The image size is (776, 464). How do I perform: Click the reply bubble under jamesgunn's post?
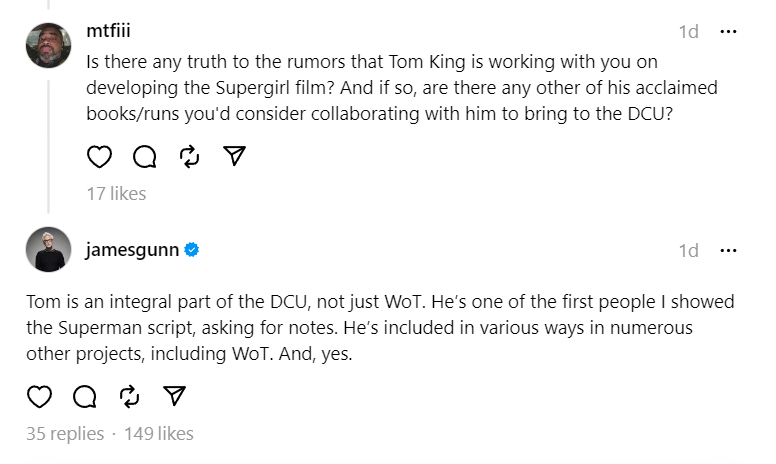coord(85,396)
